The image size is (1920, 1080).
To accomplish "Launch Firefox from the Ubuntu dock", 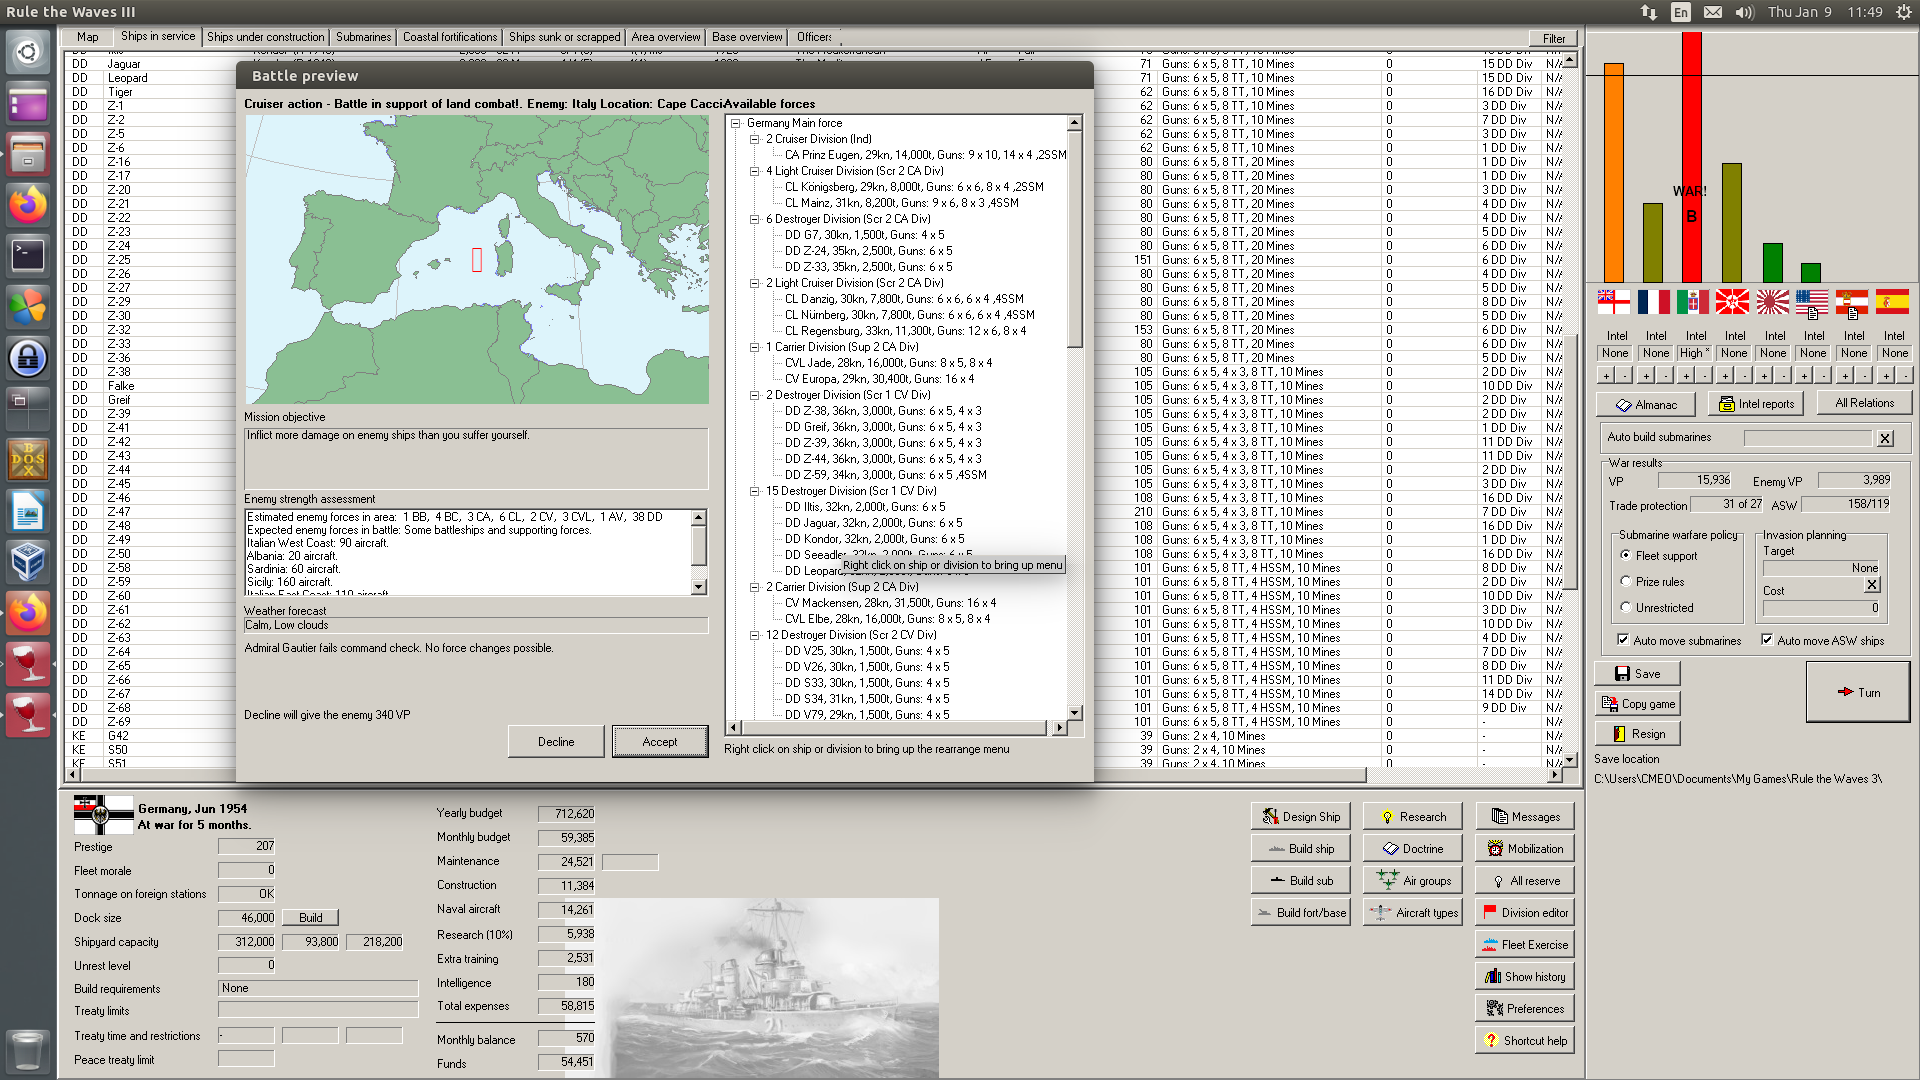I will (x=28, y=204).
